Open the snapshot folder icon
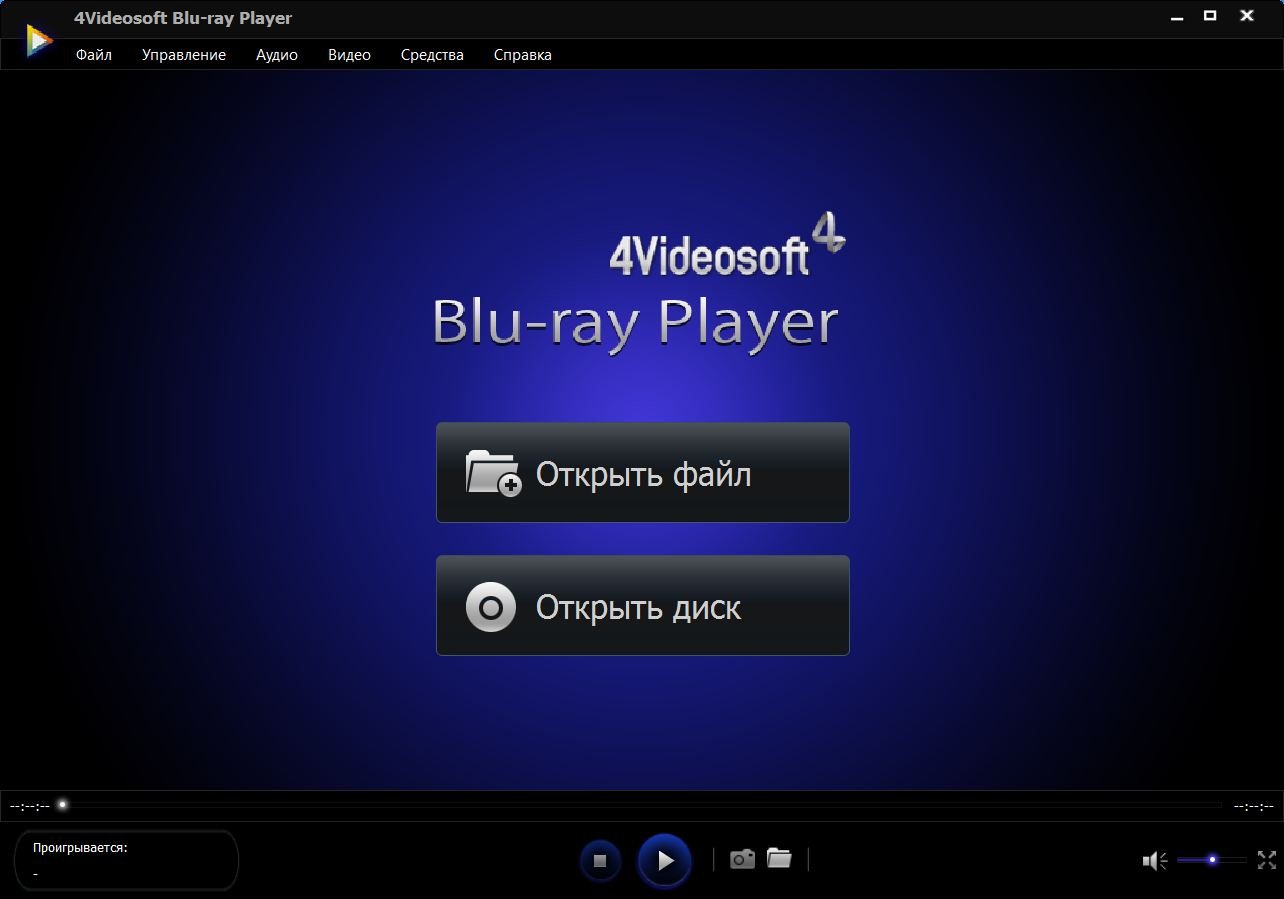 coord(779,858)
